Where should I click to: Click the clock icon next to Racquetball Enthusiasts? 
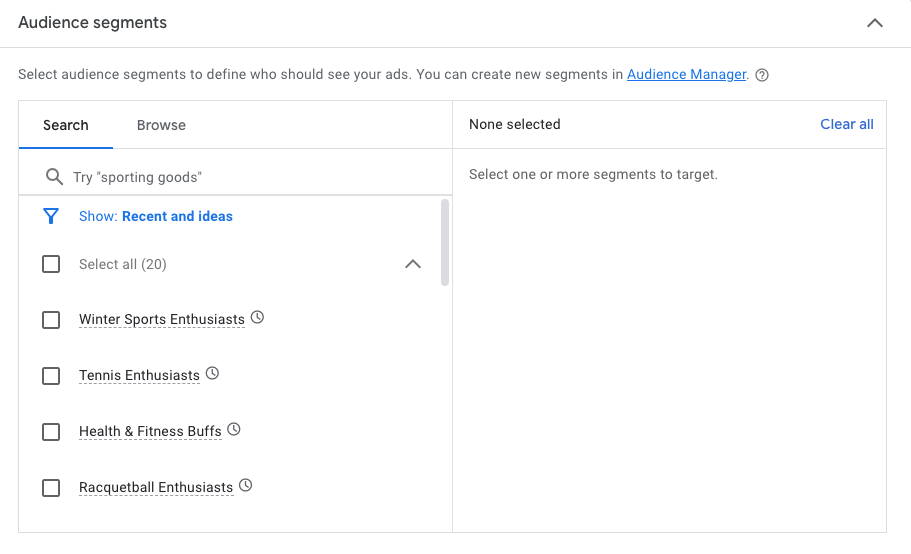pyautogui.click(x=245, y=486)
